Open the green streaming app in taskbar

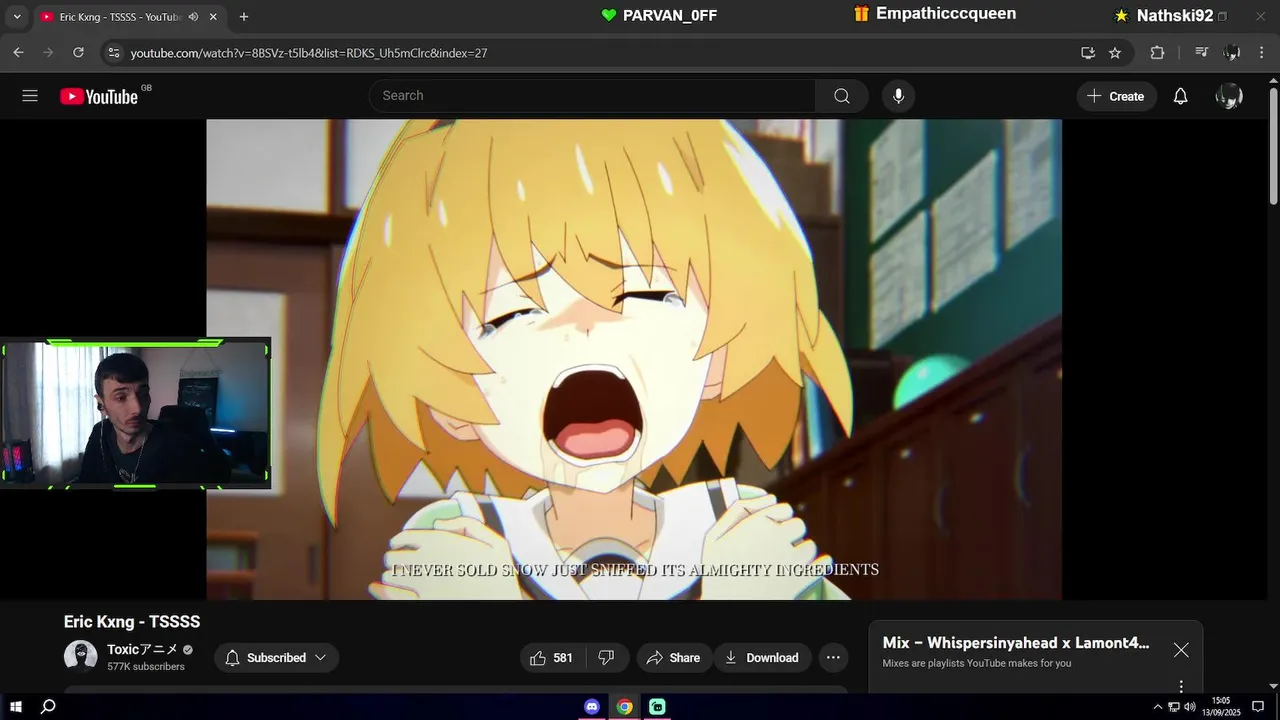pos(657,707)
